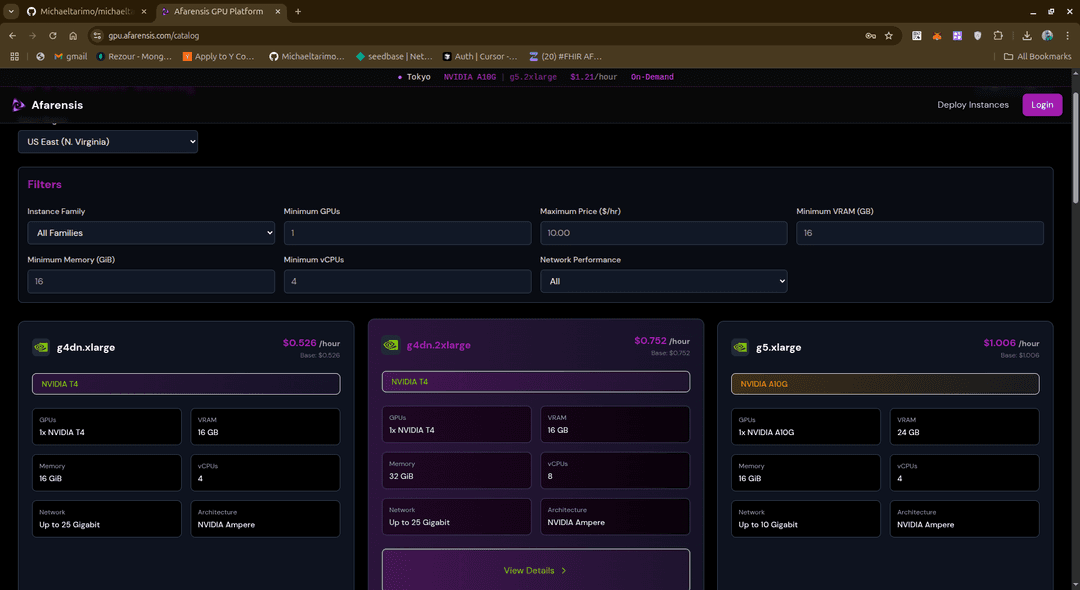
Task: Bookmark this page with the star icon
Action: click(888, 33)
